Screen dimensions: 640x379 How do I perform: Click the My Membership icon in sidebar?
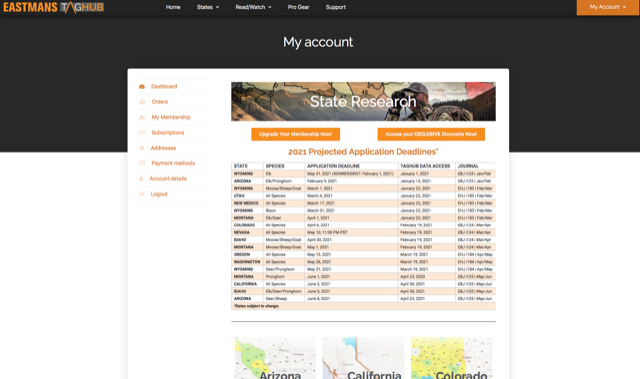tap(142, 117)
